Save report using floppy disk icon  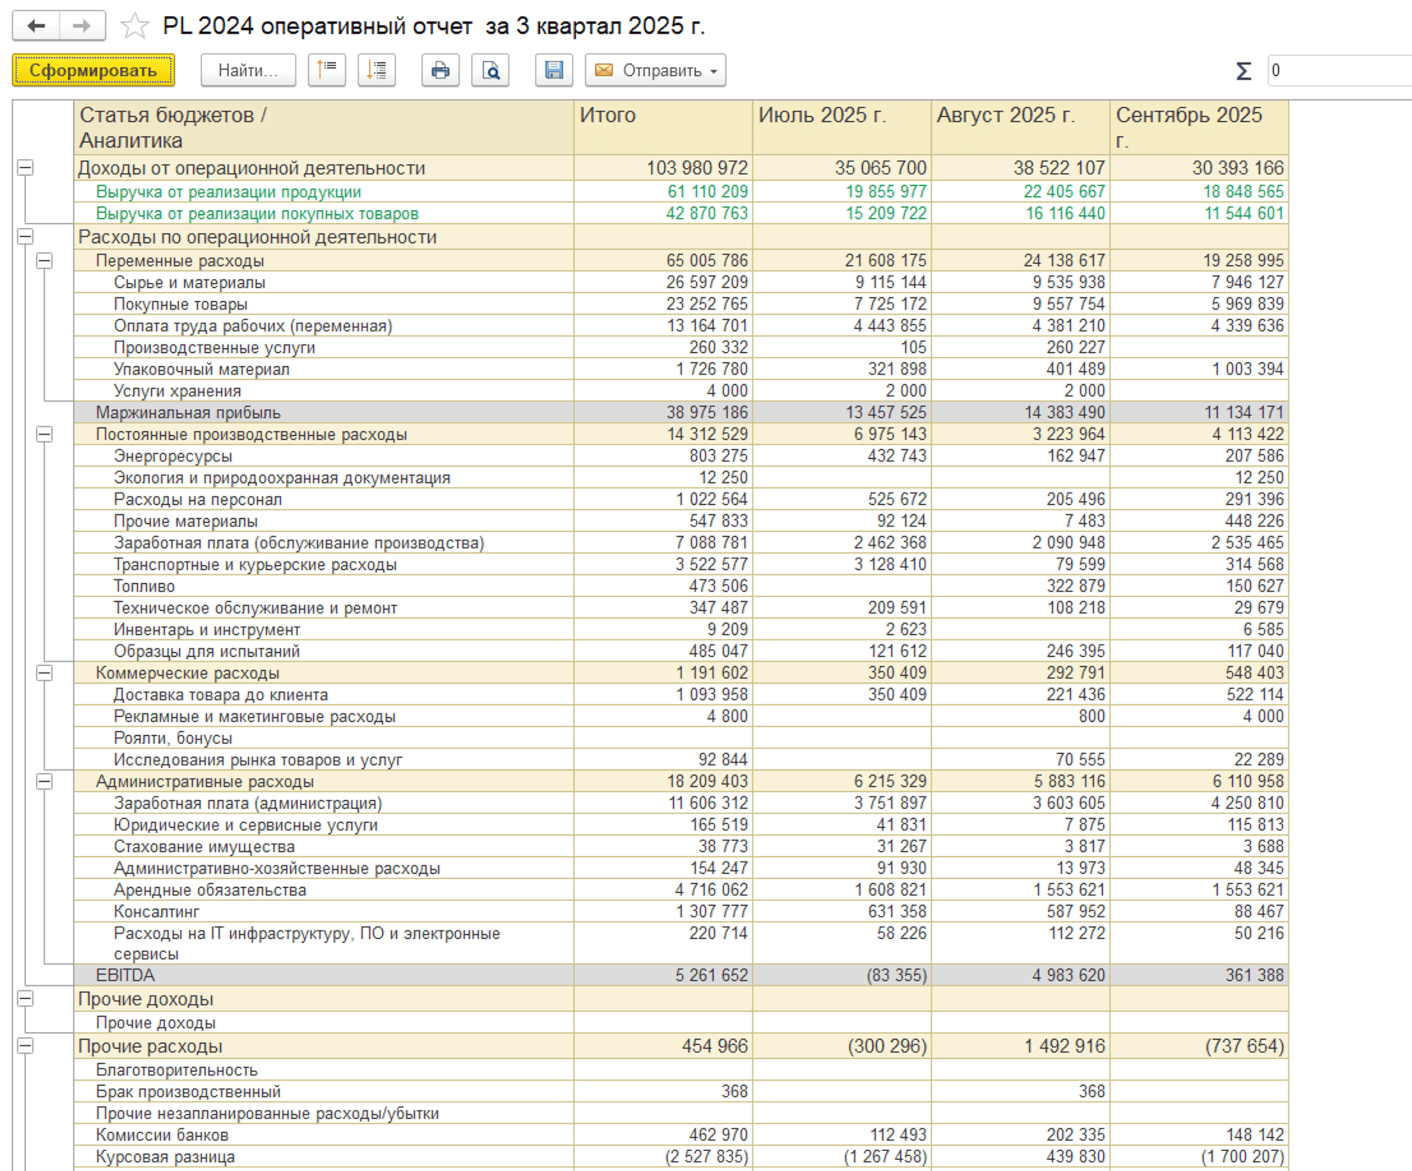tap(554, 70)
